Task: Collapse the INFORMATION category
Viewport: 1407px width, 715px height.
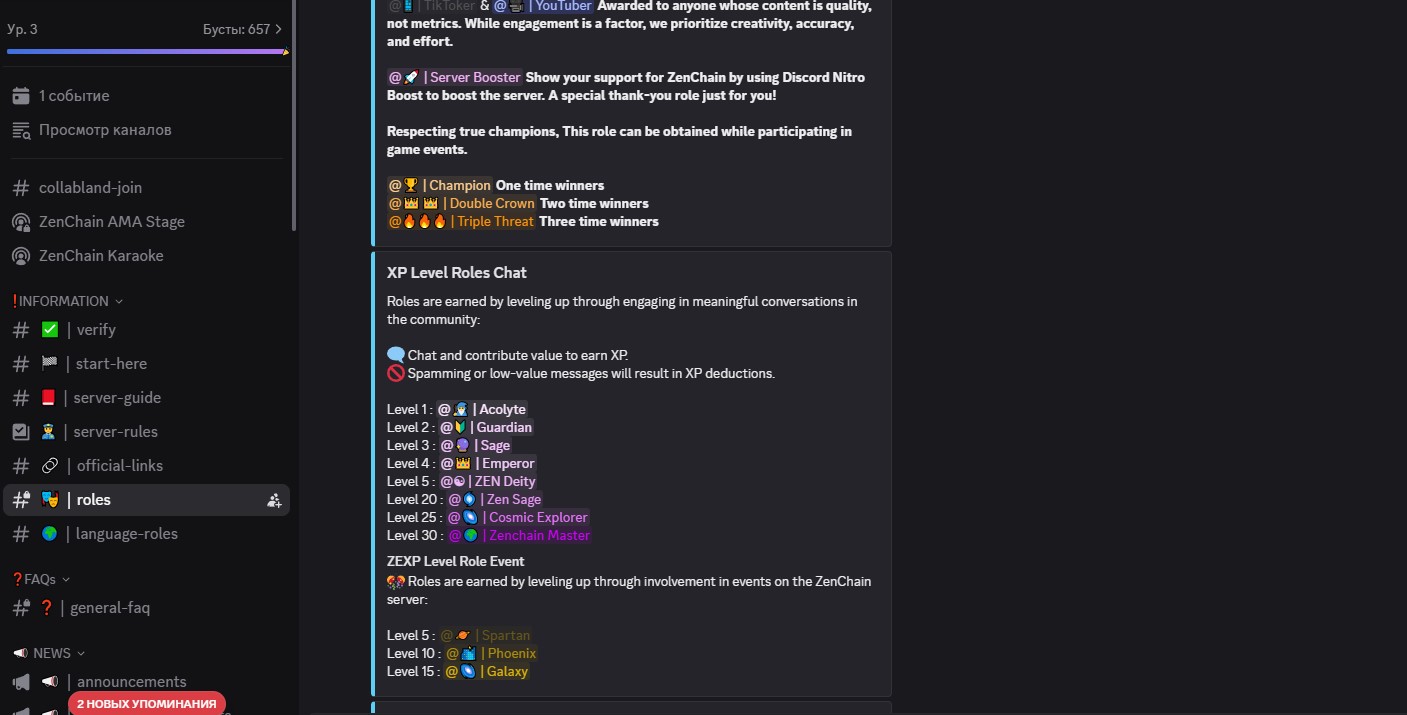Action: (66, 301)
